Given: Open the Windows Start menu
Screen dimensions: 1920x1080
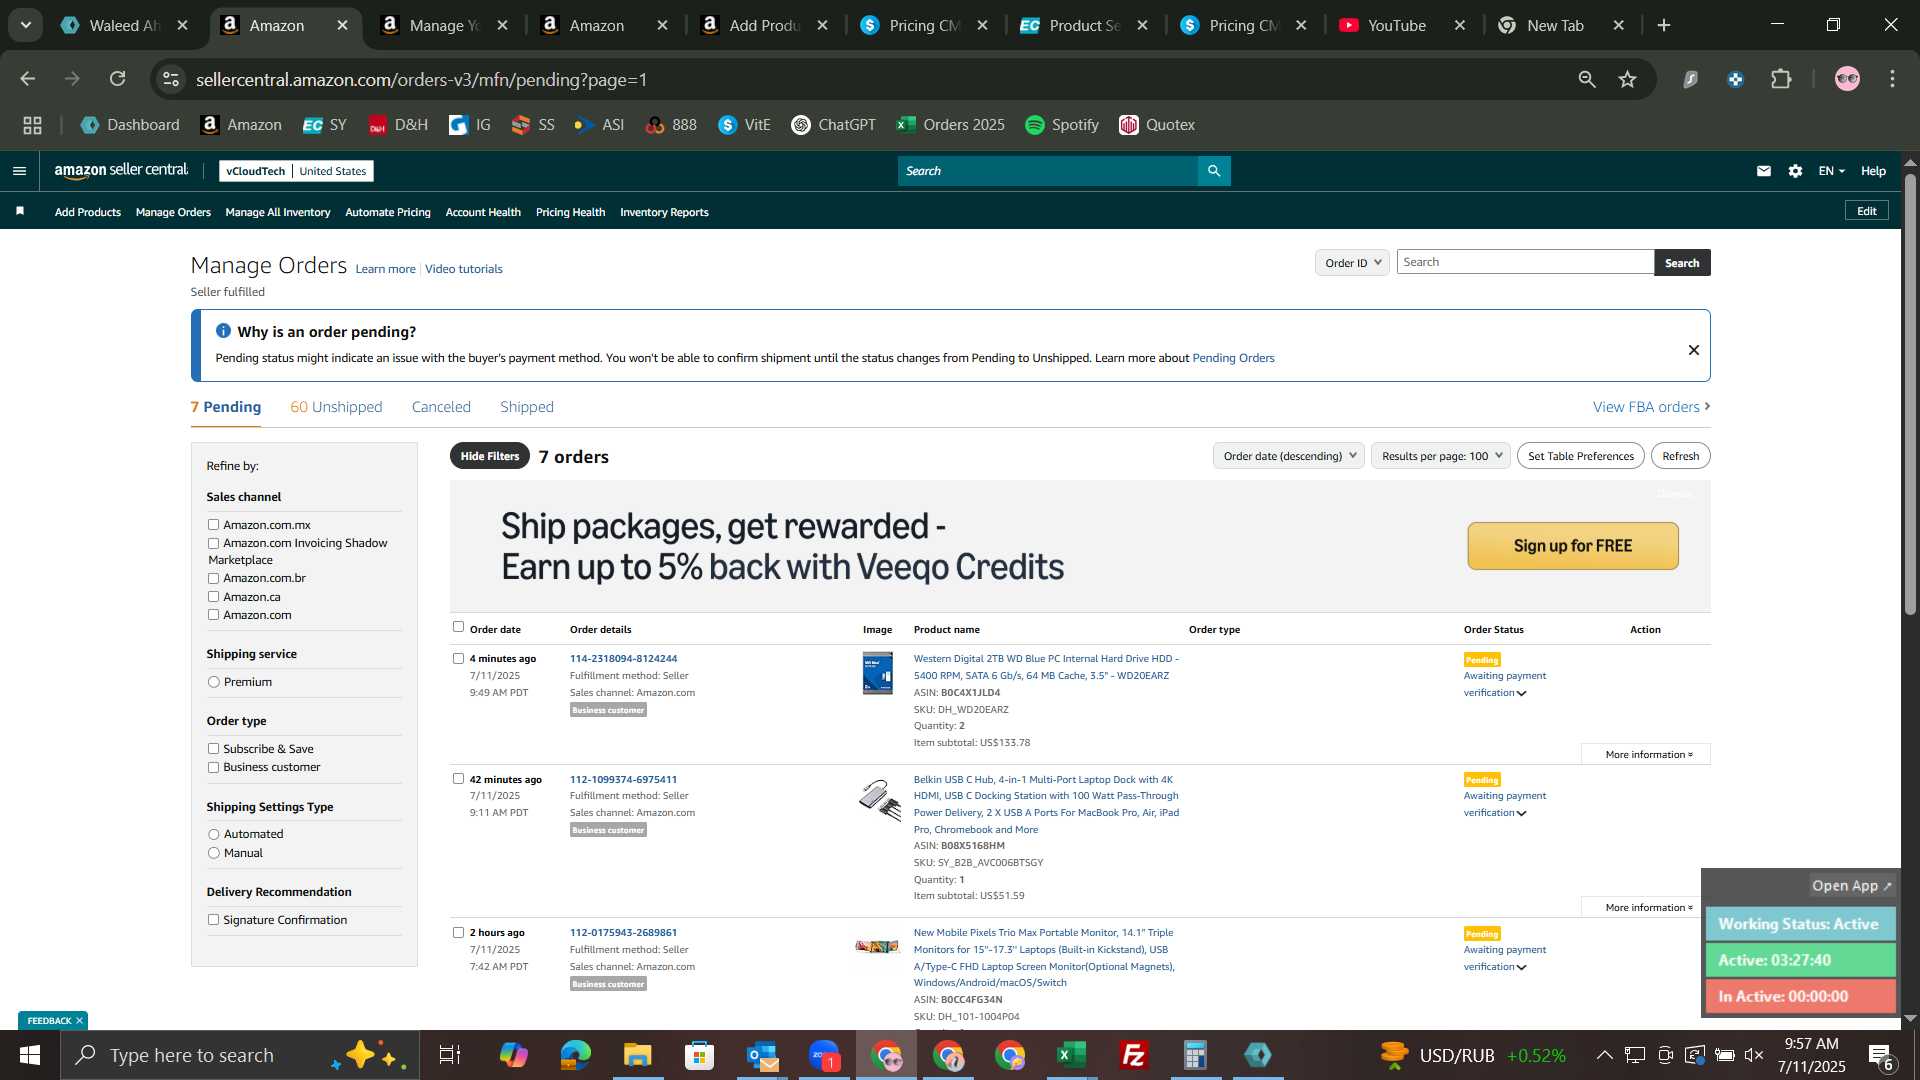Looking at the screenshot, I should 29,1055.
